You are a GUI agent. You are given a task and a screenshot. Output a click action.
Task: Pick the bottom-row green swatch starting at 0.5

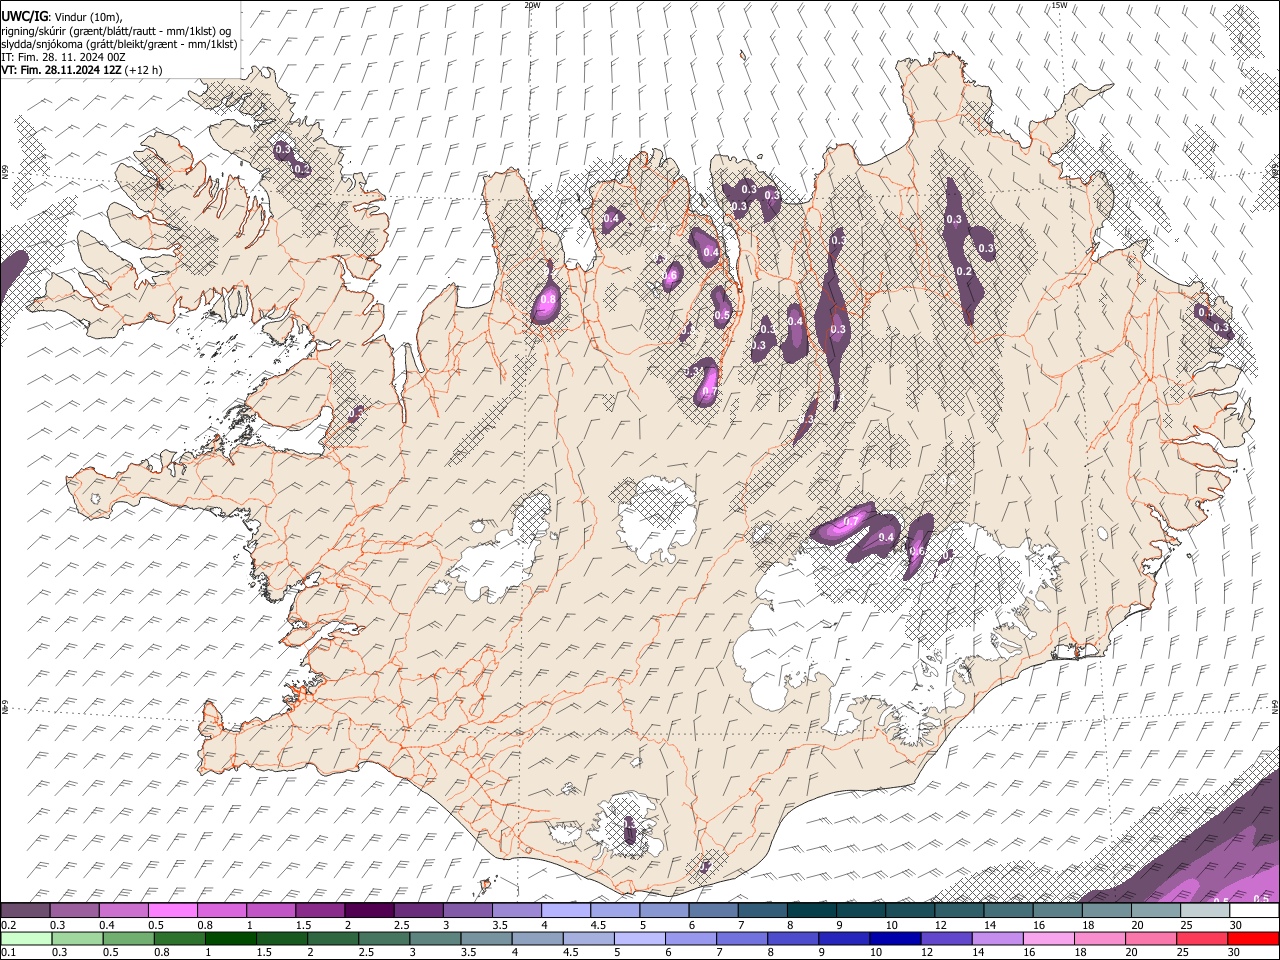pyautogui.click(x=127, y=939)
